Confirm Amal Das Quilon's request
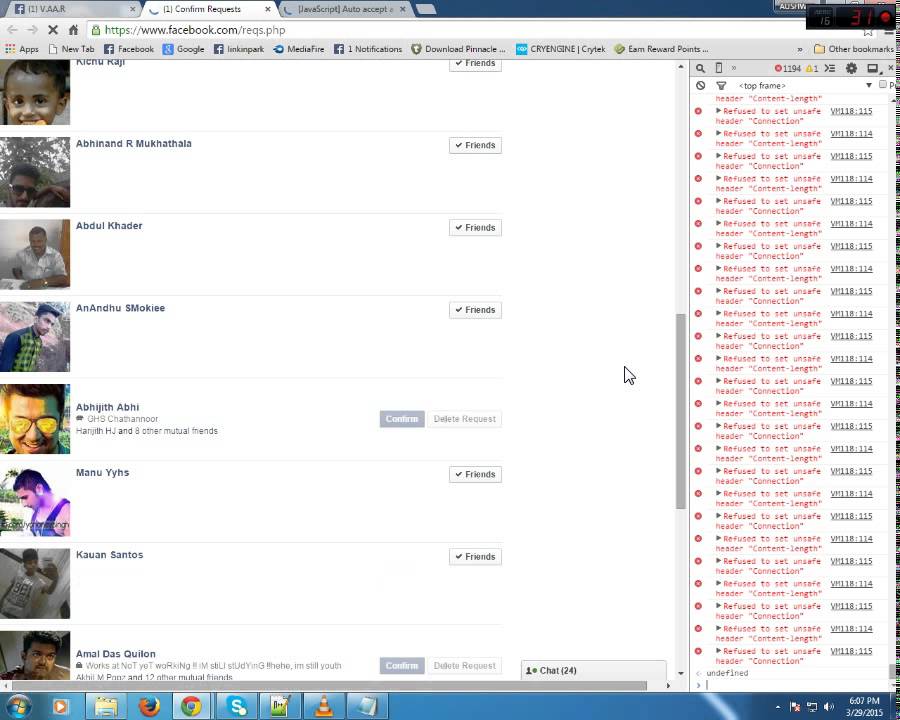The width and height of the screenshot is (900, 720). tap(402, 665)
